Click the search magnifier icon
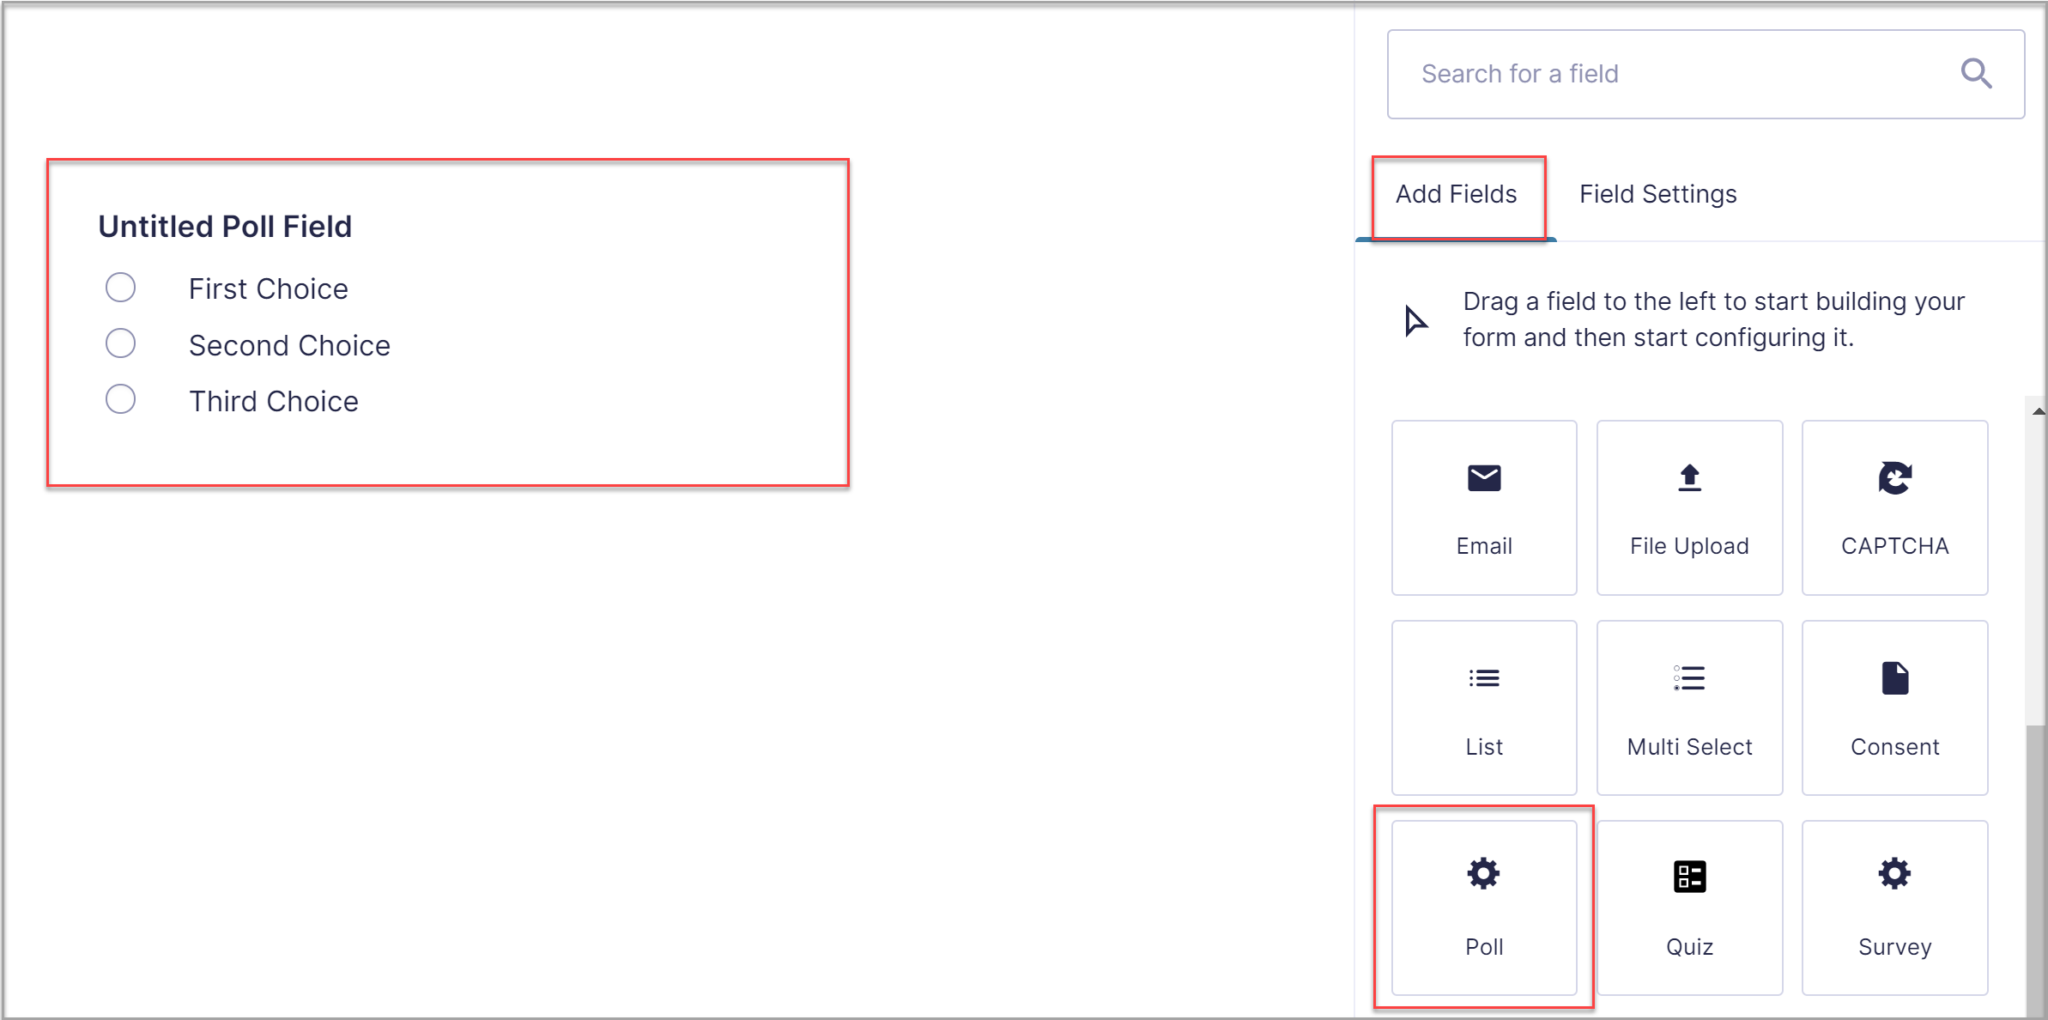The image size is (2048, 1020). pos(1975,73)
